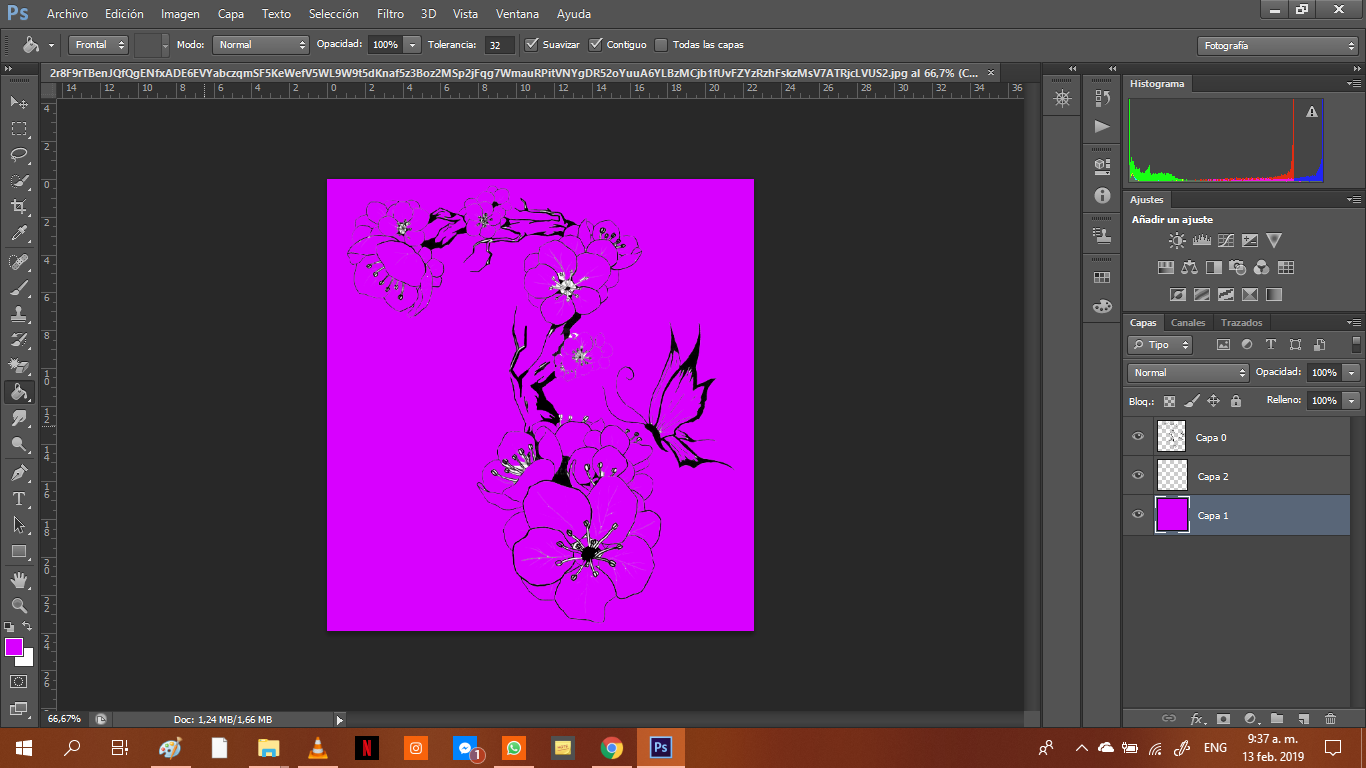Screen dimensions: 1366x768
Task: Toggle the Contiguo checkbox
Action: (596, 44)
